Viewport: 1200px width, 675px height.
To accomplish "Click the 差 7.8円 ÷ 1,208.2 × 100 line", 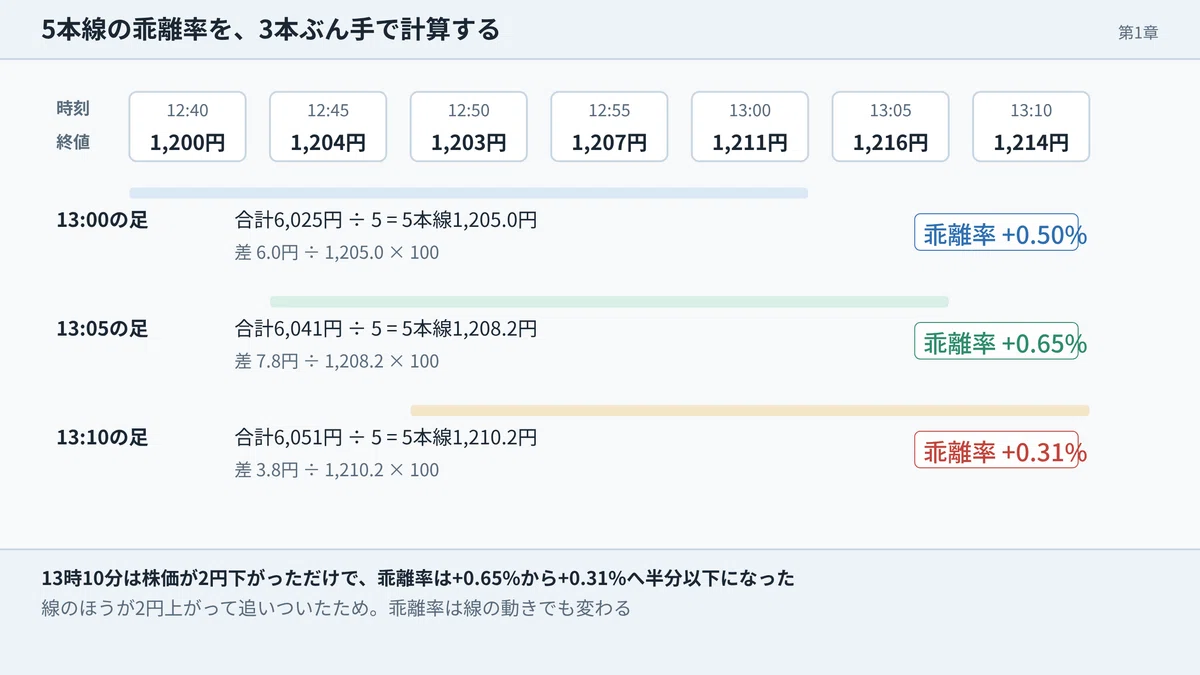I will coord(337,361).
